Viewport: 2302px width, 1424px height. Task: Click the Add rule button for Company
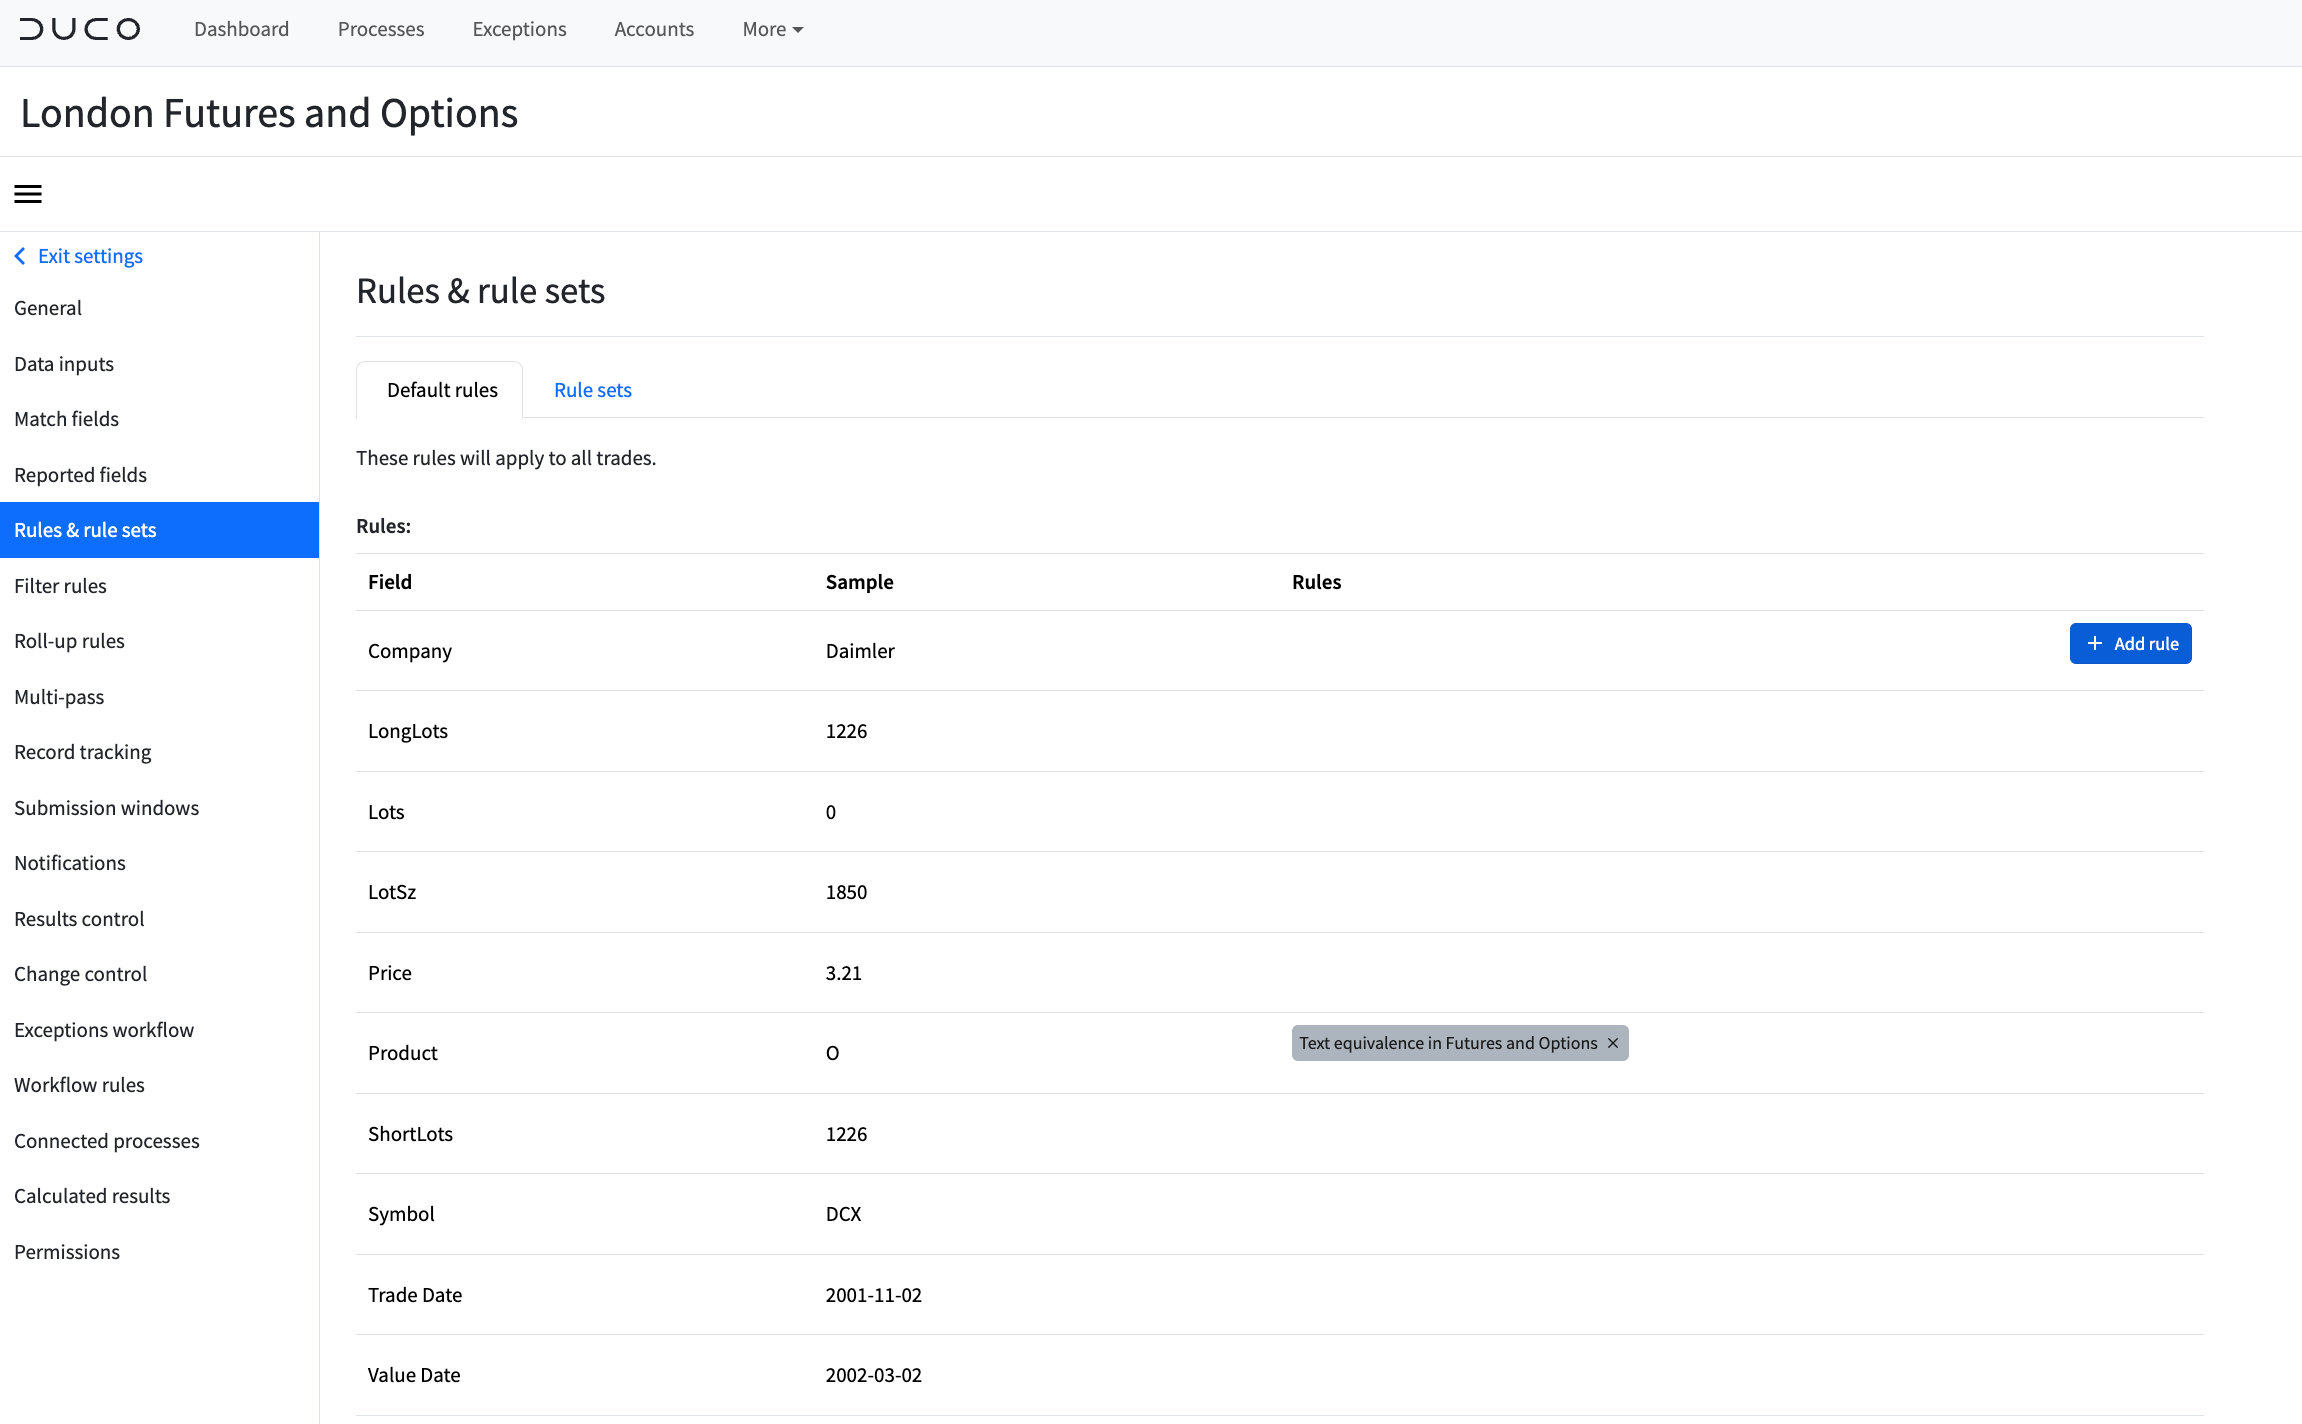coord(2130,643)
